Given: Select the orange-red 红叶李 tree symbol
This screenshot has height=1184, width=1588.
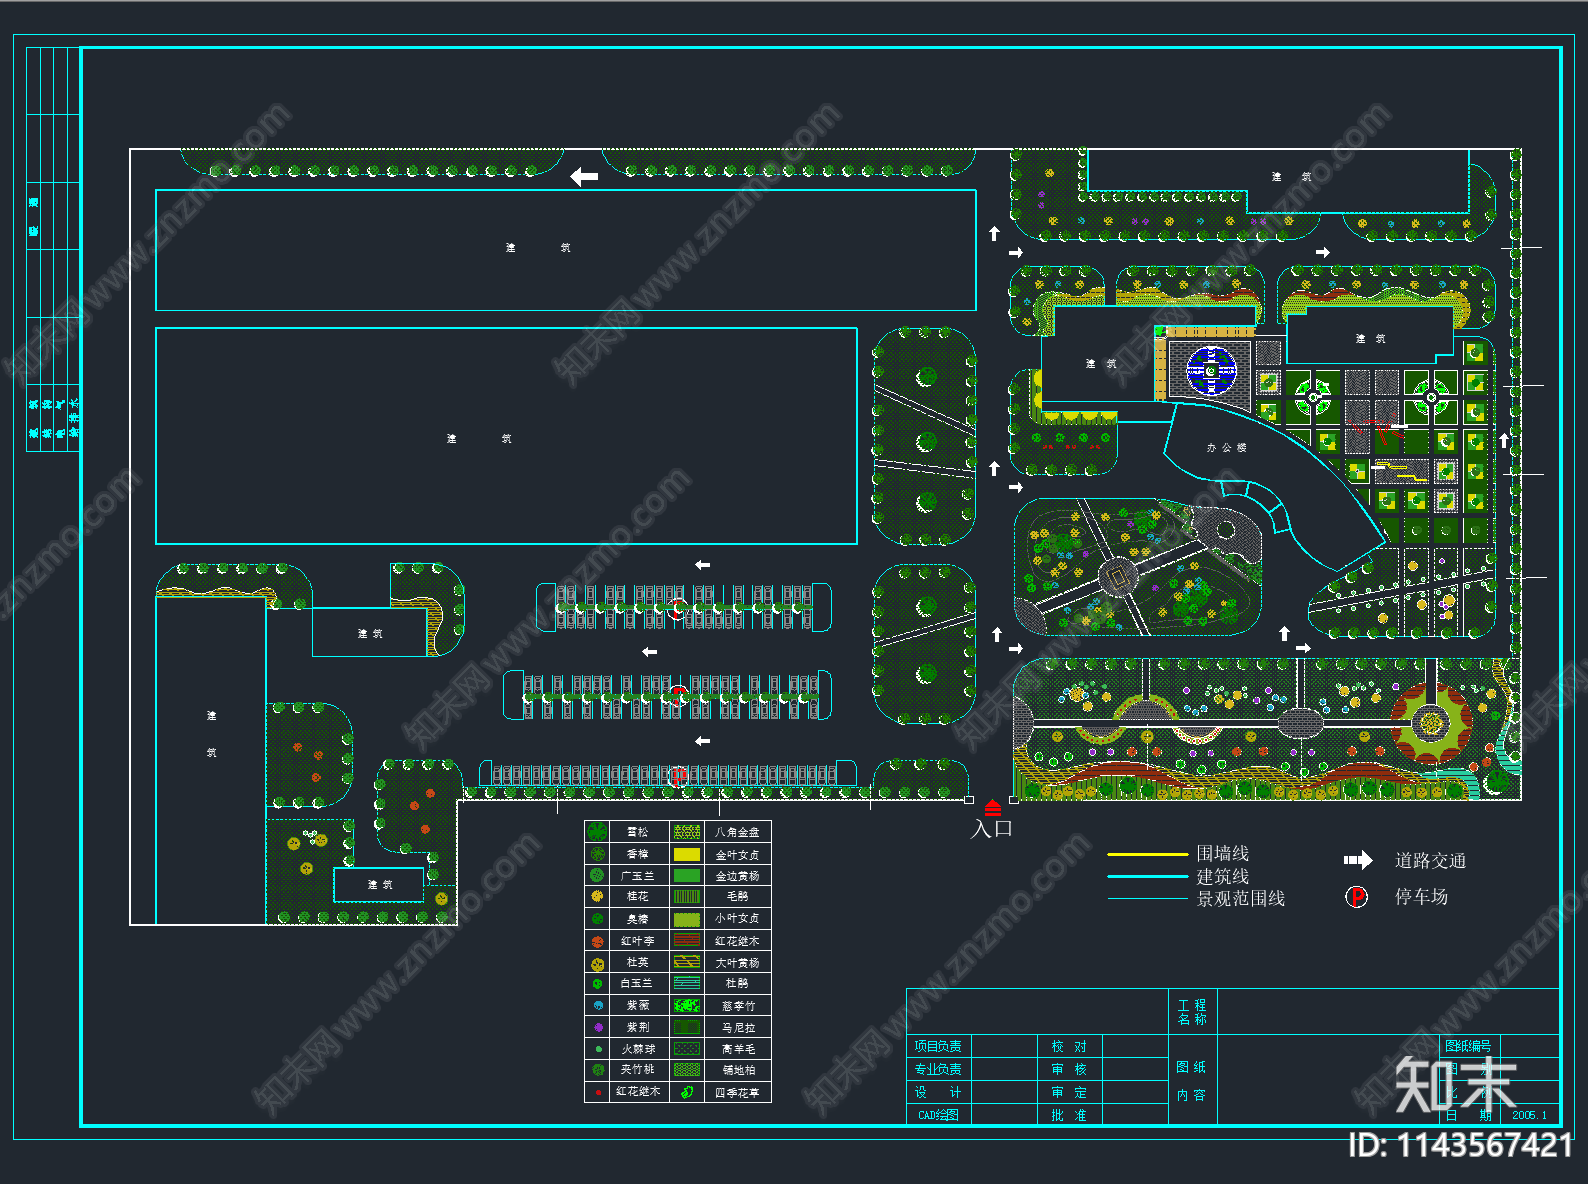Looking at the screenshot, I should [x=597, y=941].
